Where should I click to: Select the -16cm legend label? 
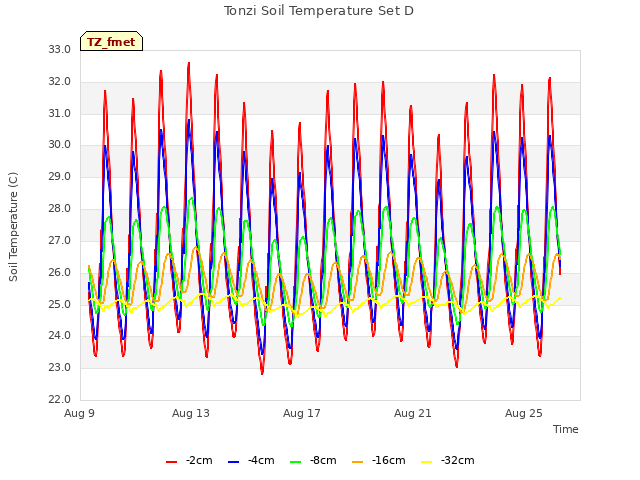click(389, 460)
